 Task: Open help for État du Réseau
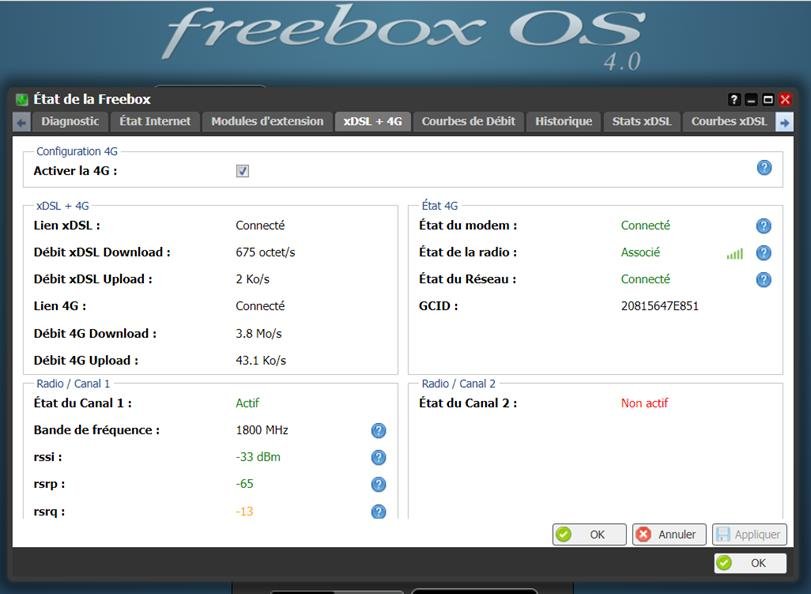click(x=763, y=279)
